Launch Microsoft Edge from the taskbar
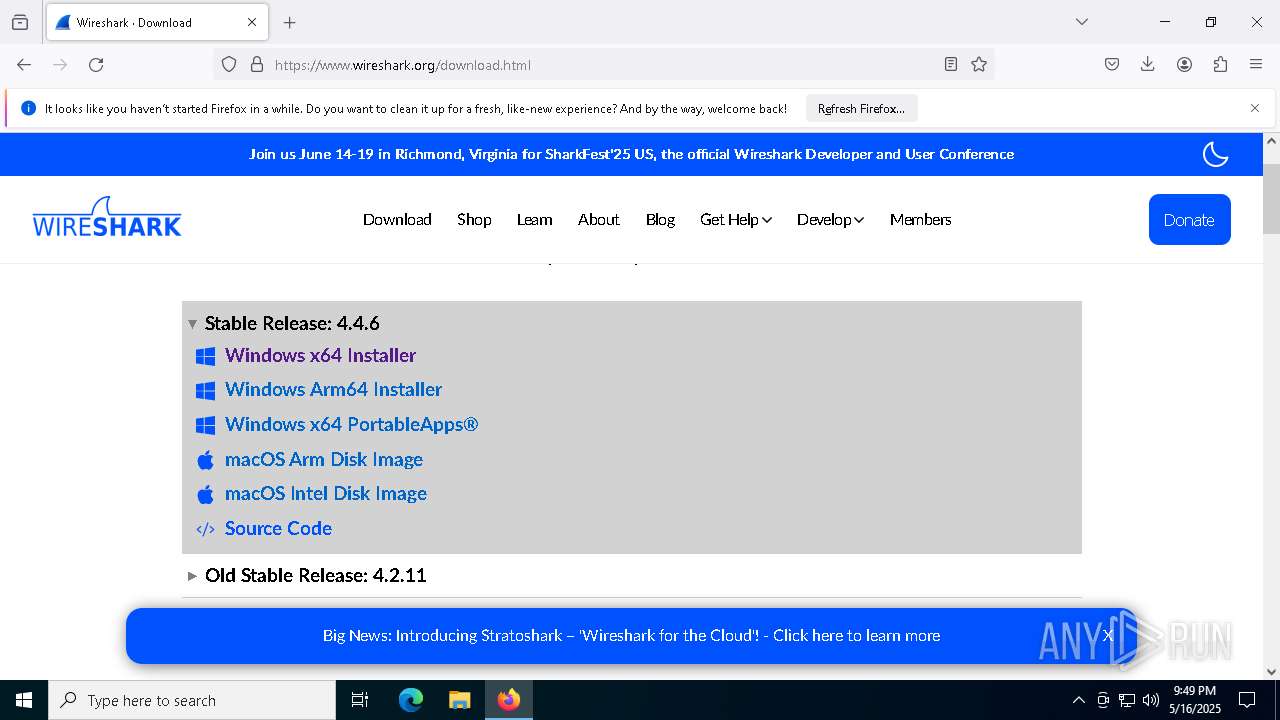 coord(411,700)
